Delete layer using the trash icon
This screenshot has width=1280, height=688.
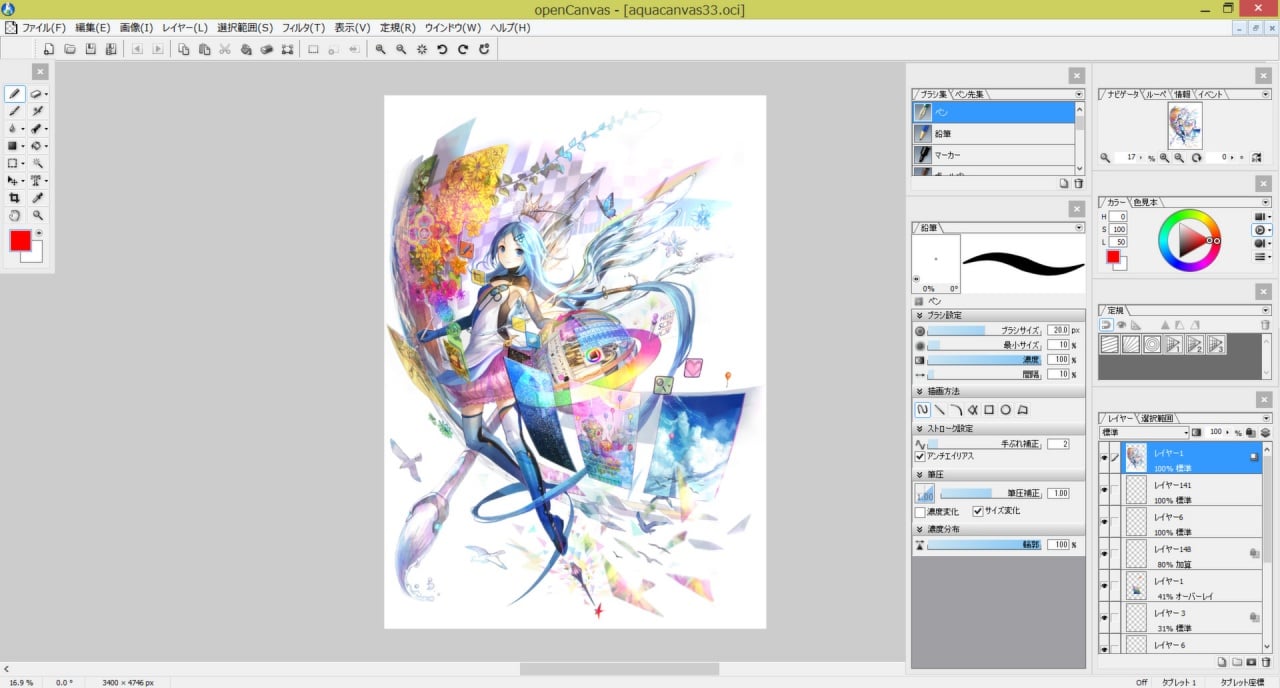[x=1266, y=662]
